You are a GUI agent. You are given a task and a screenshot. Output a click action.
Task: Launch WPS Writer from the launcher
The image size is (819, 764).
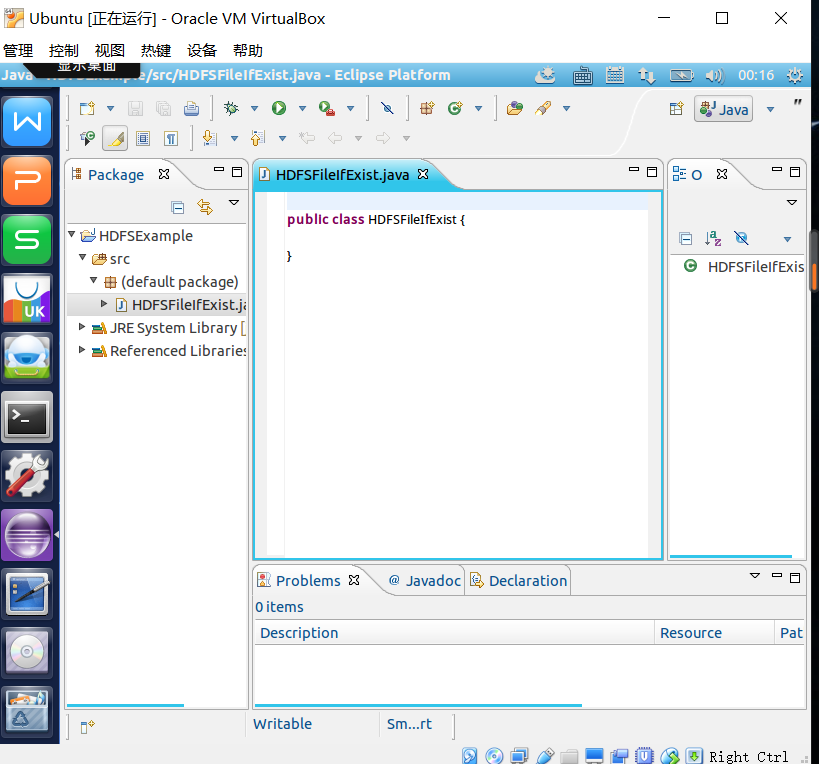[27, 122]
